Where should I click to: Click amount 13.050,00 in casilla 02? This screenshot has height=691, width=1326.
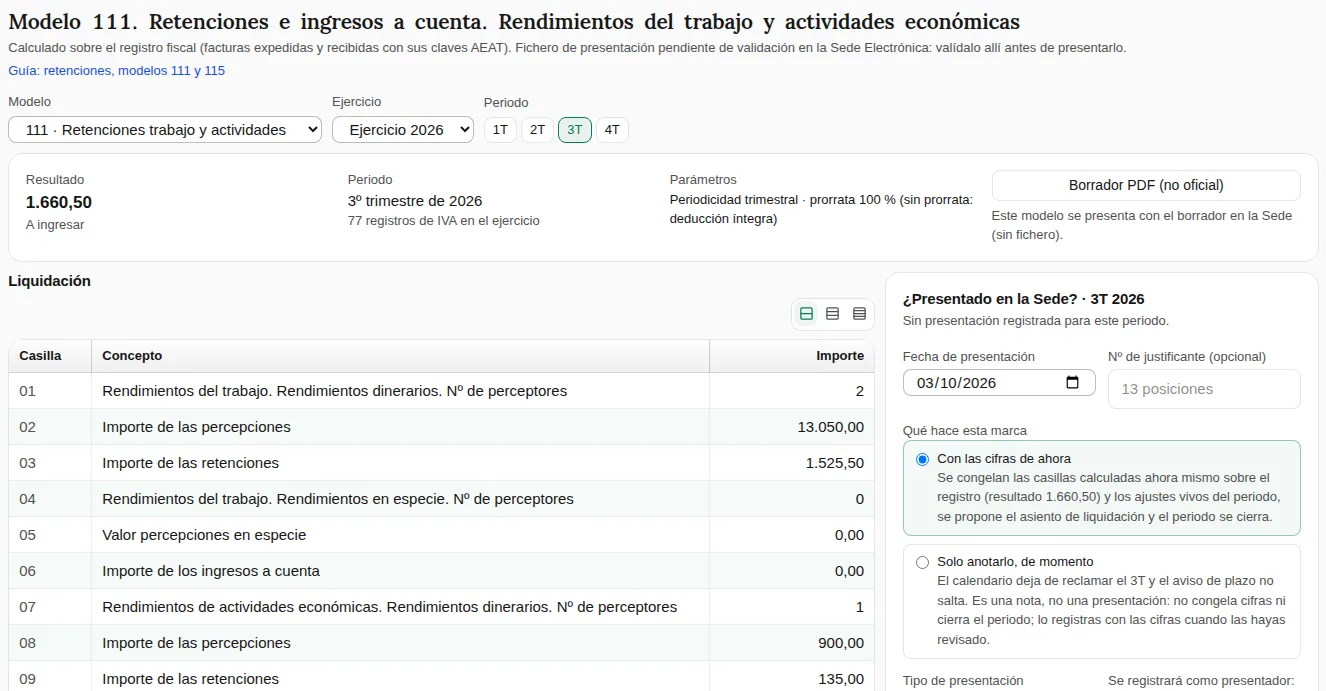click(x=830, y=427)
